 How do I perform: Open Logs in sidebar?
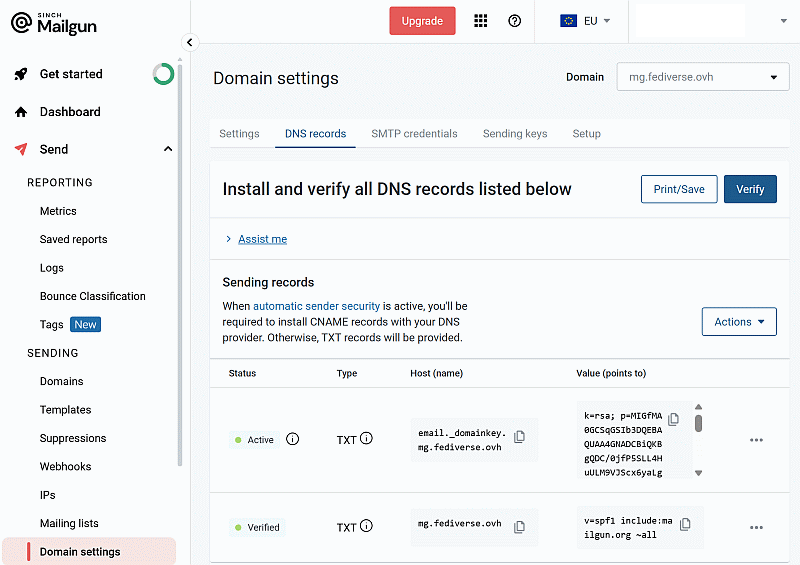pos(52,268)
